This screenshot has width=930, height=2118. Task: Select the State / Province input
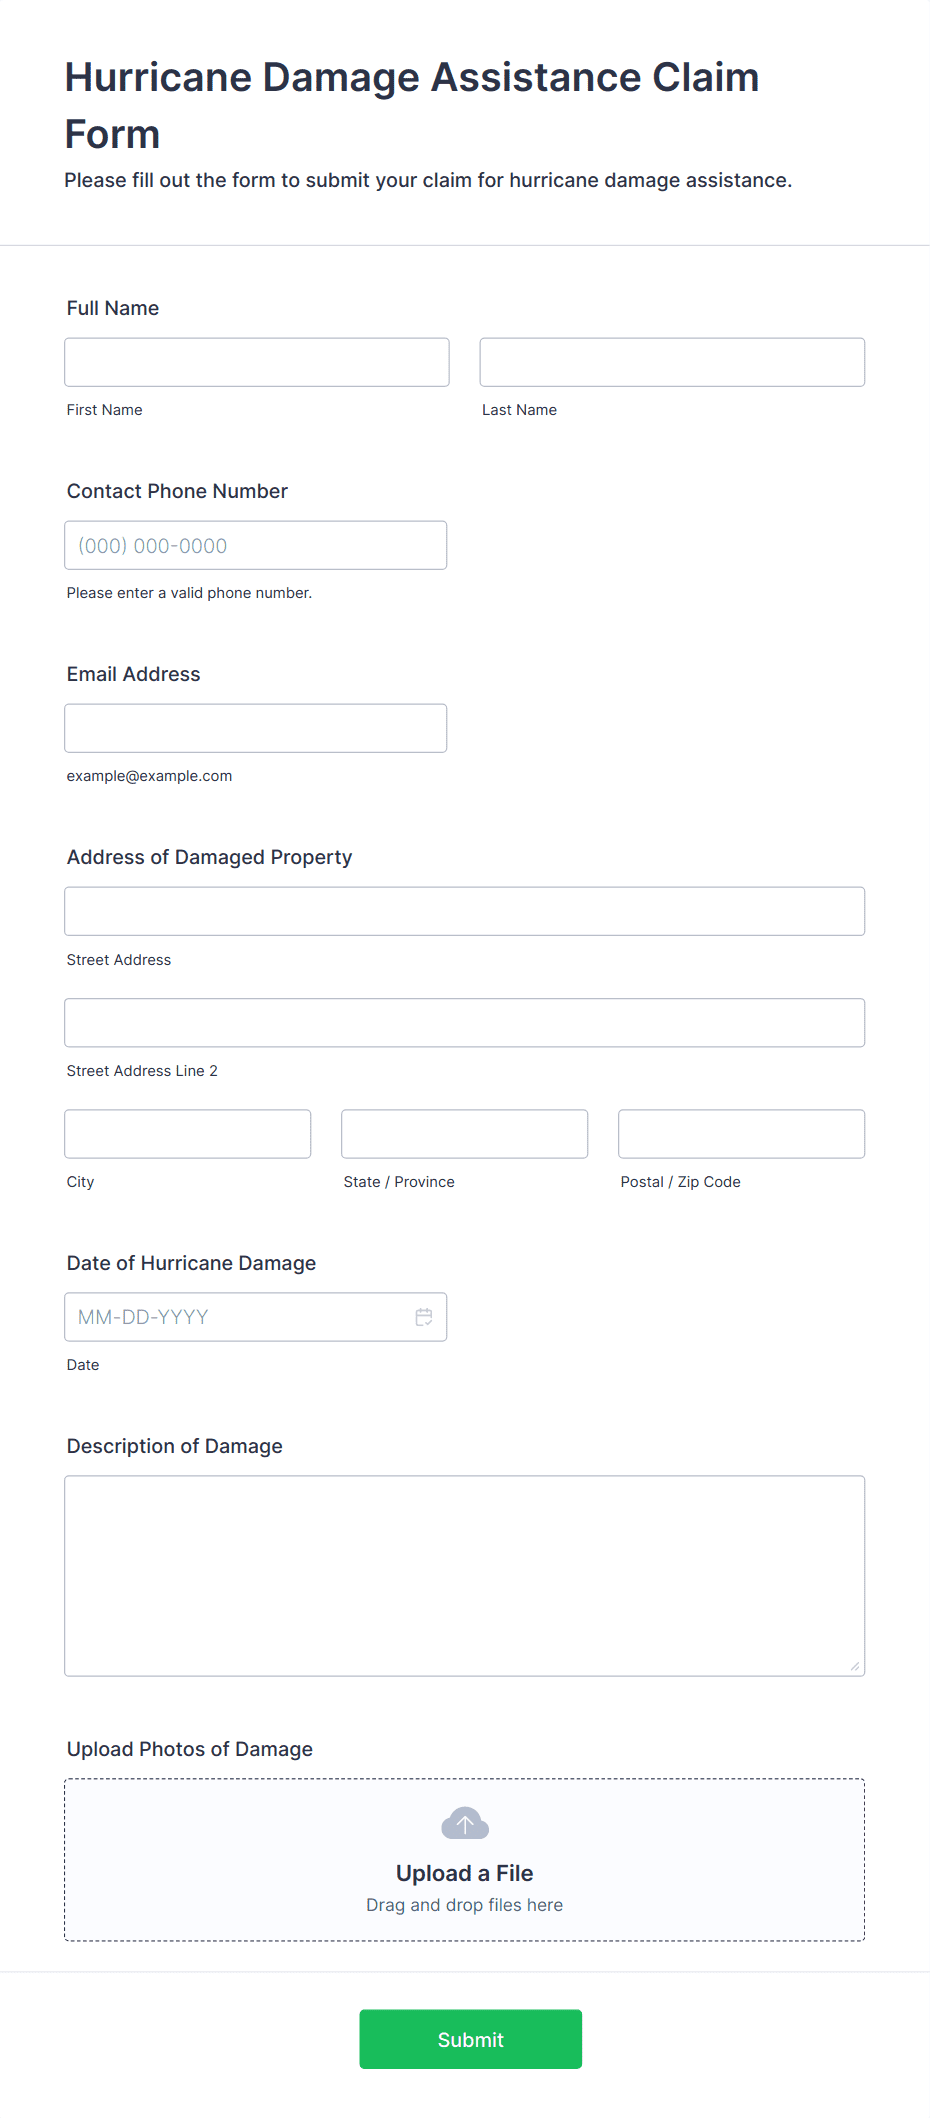click(x=465, y=1134)
